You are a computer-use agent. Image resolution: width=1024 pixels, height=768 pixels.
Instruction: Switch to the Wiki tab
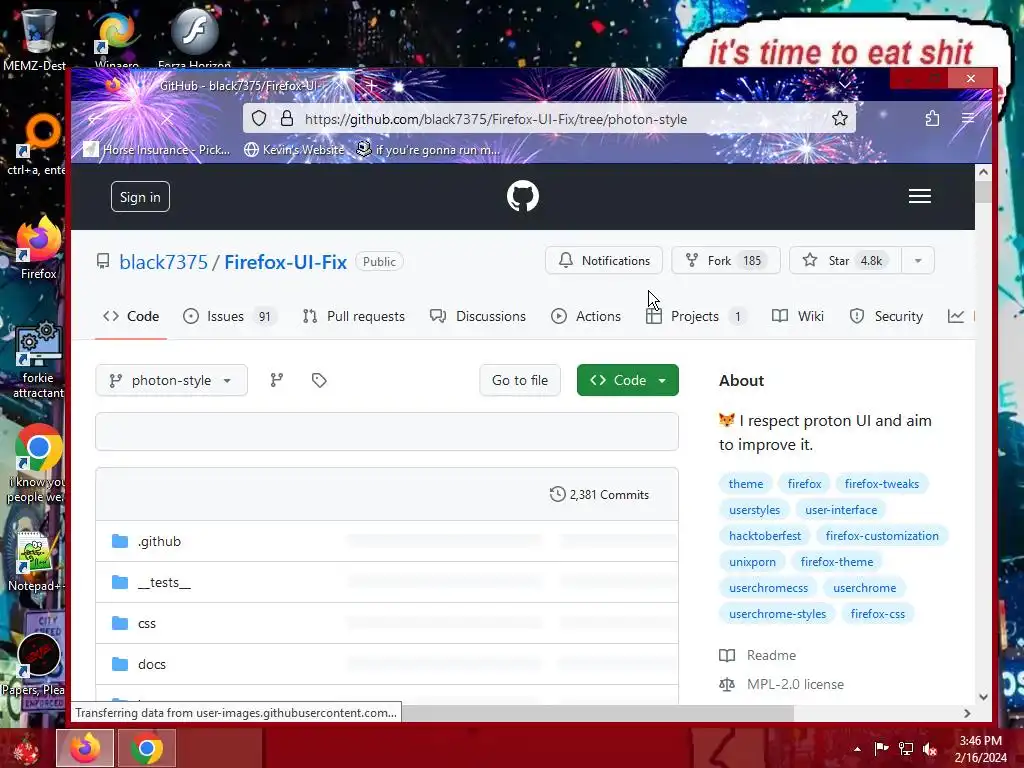point(798,316)
